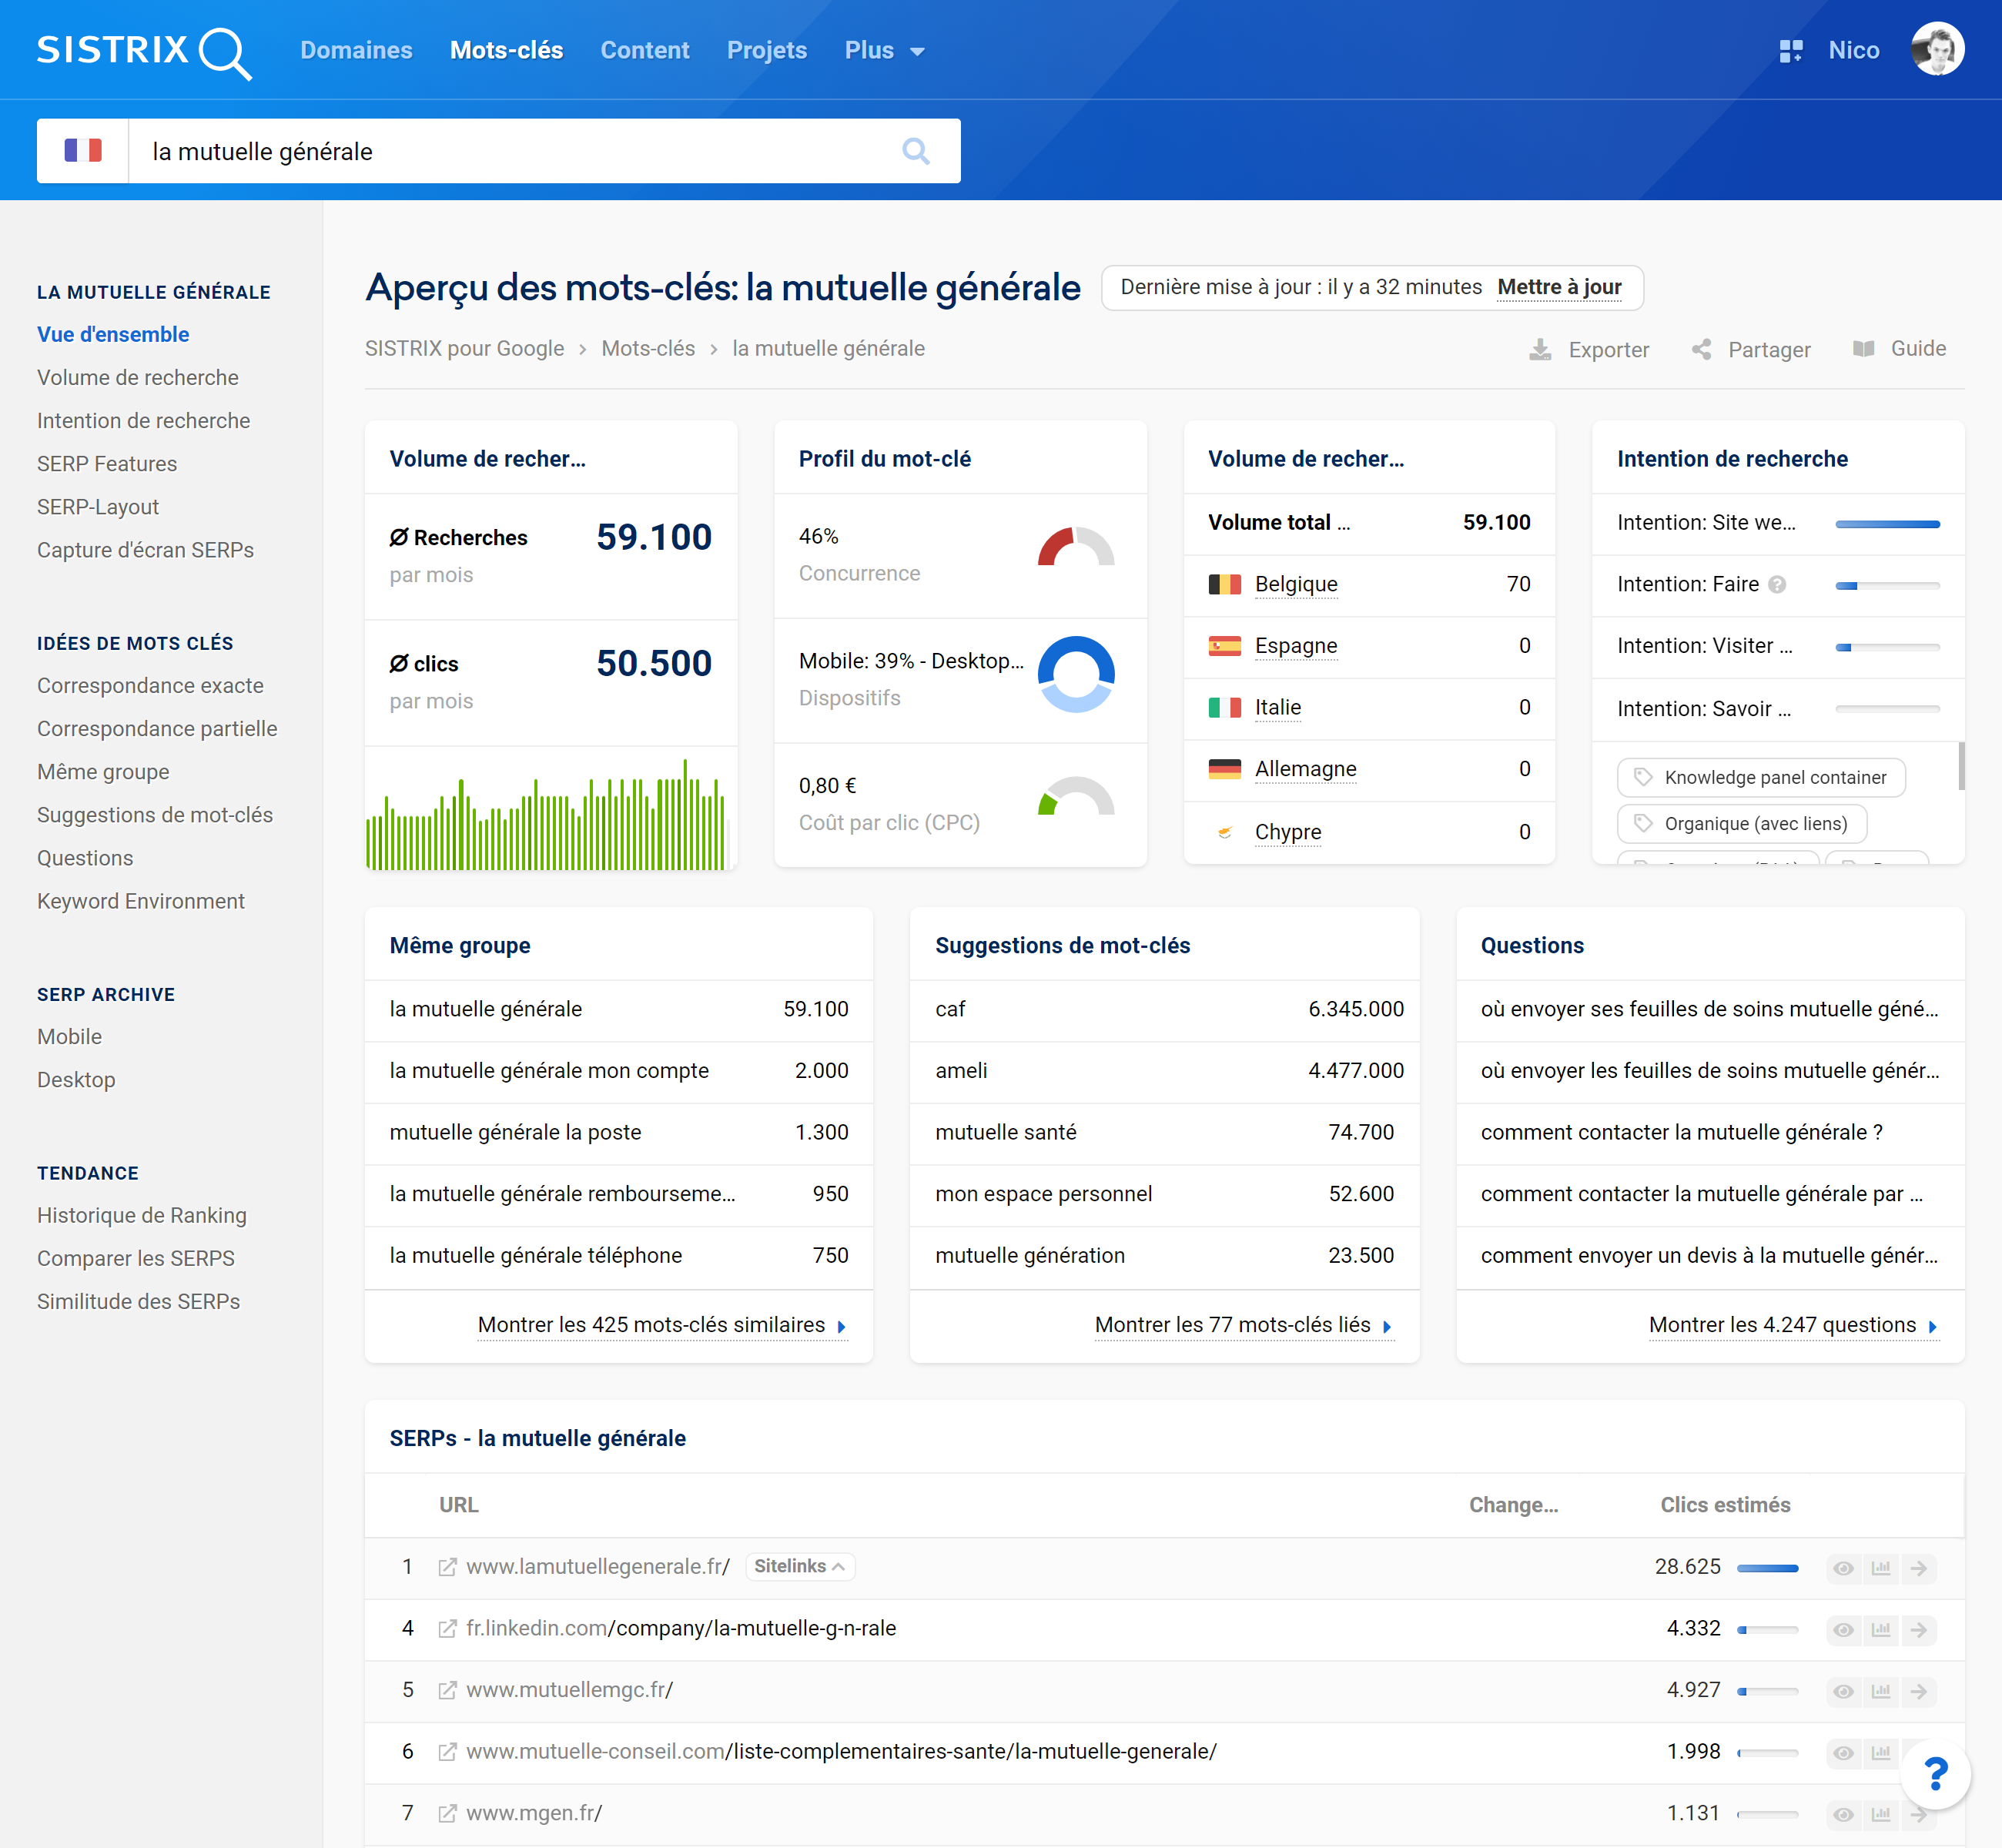Viewport: 2002px width, 1848px height.
Task: Open the apps grid icon next to Nico
Action: (x=1791, y=51)
